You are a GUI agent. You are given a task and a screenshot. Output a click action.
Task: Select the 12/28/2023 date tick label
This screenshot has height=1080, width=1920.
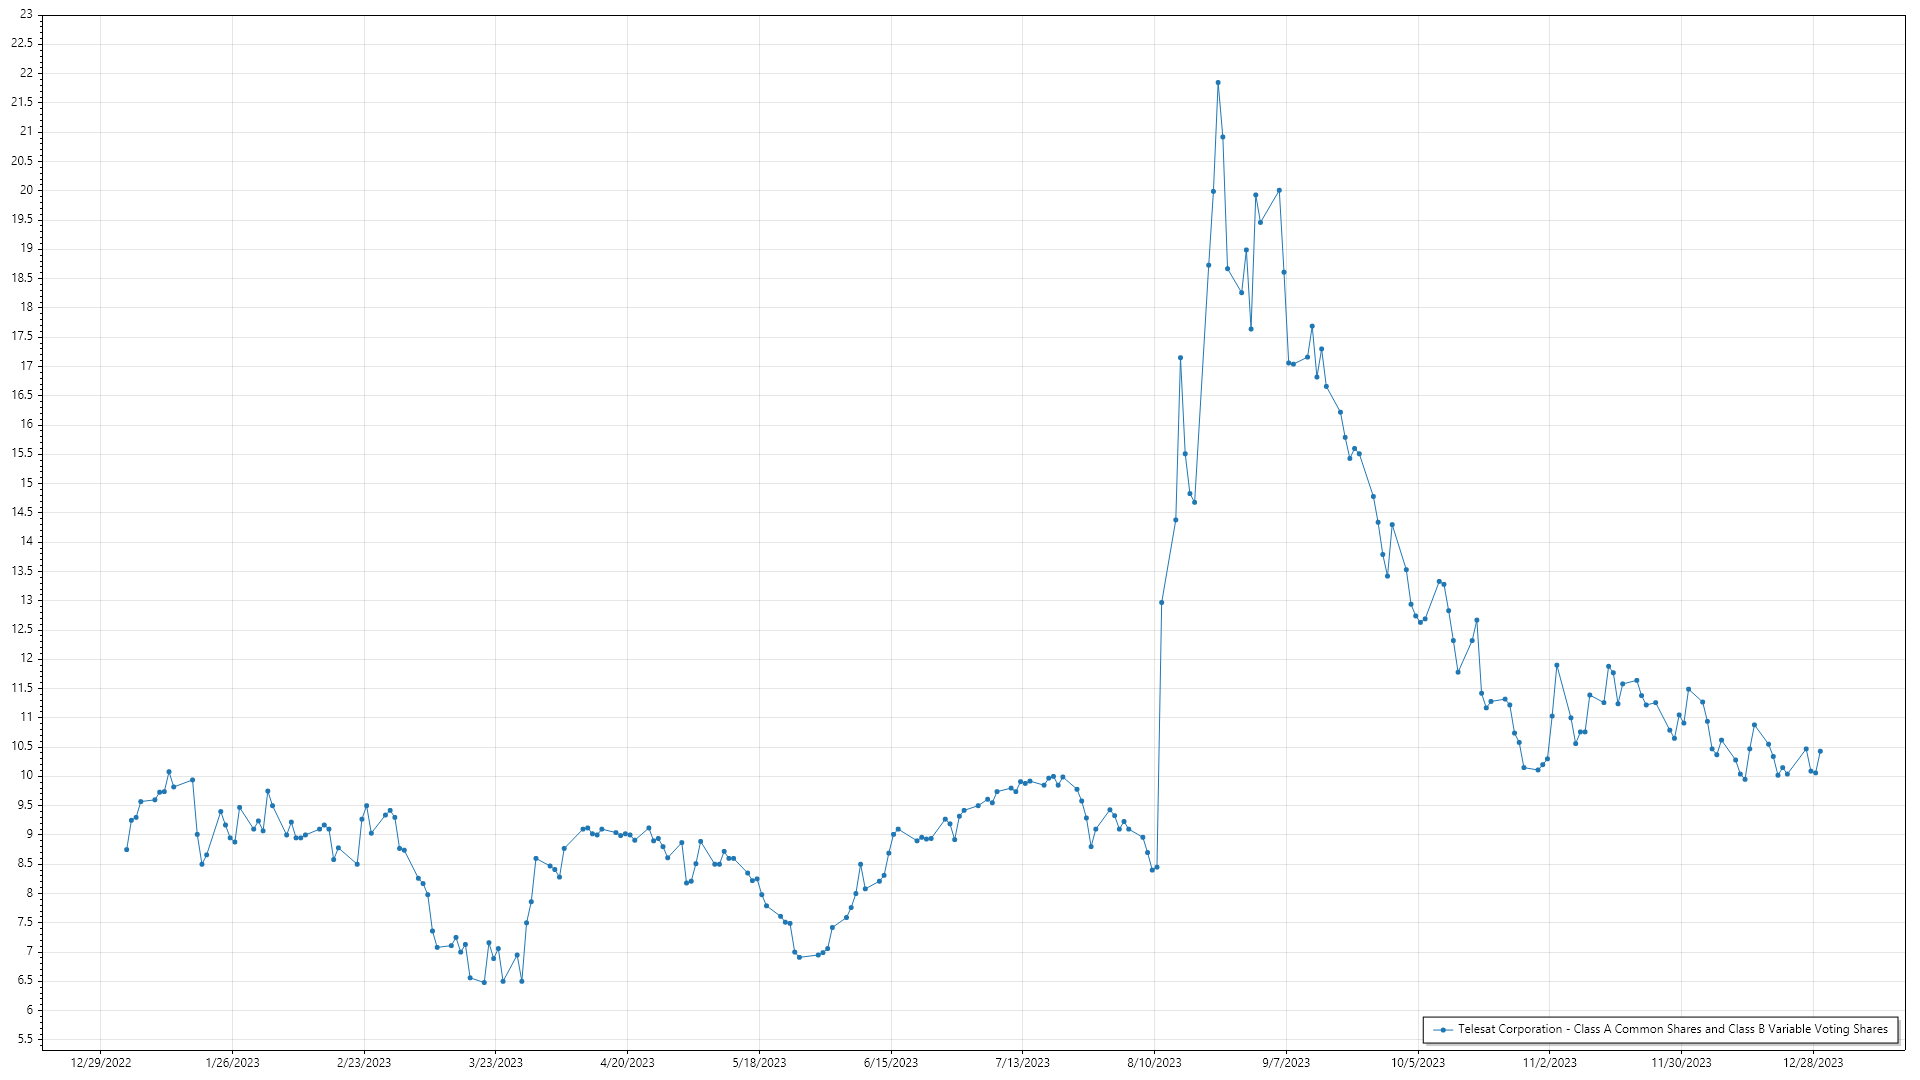point(1813,1063)
